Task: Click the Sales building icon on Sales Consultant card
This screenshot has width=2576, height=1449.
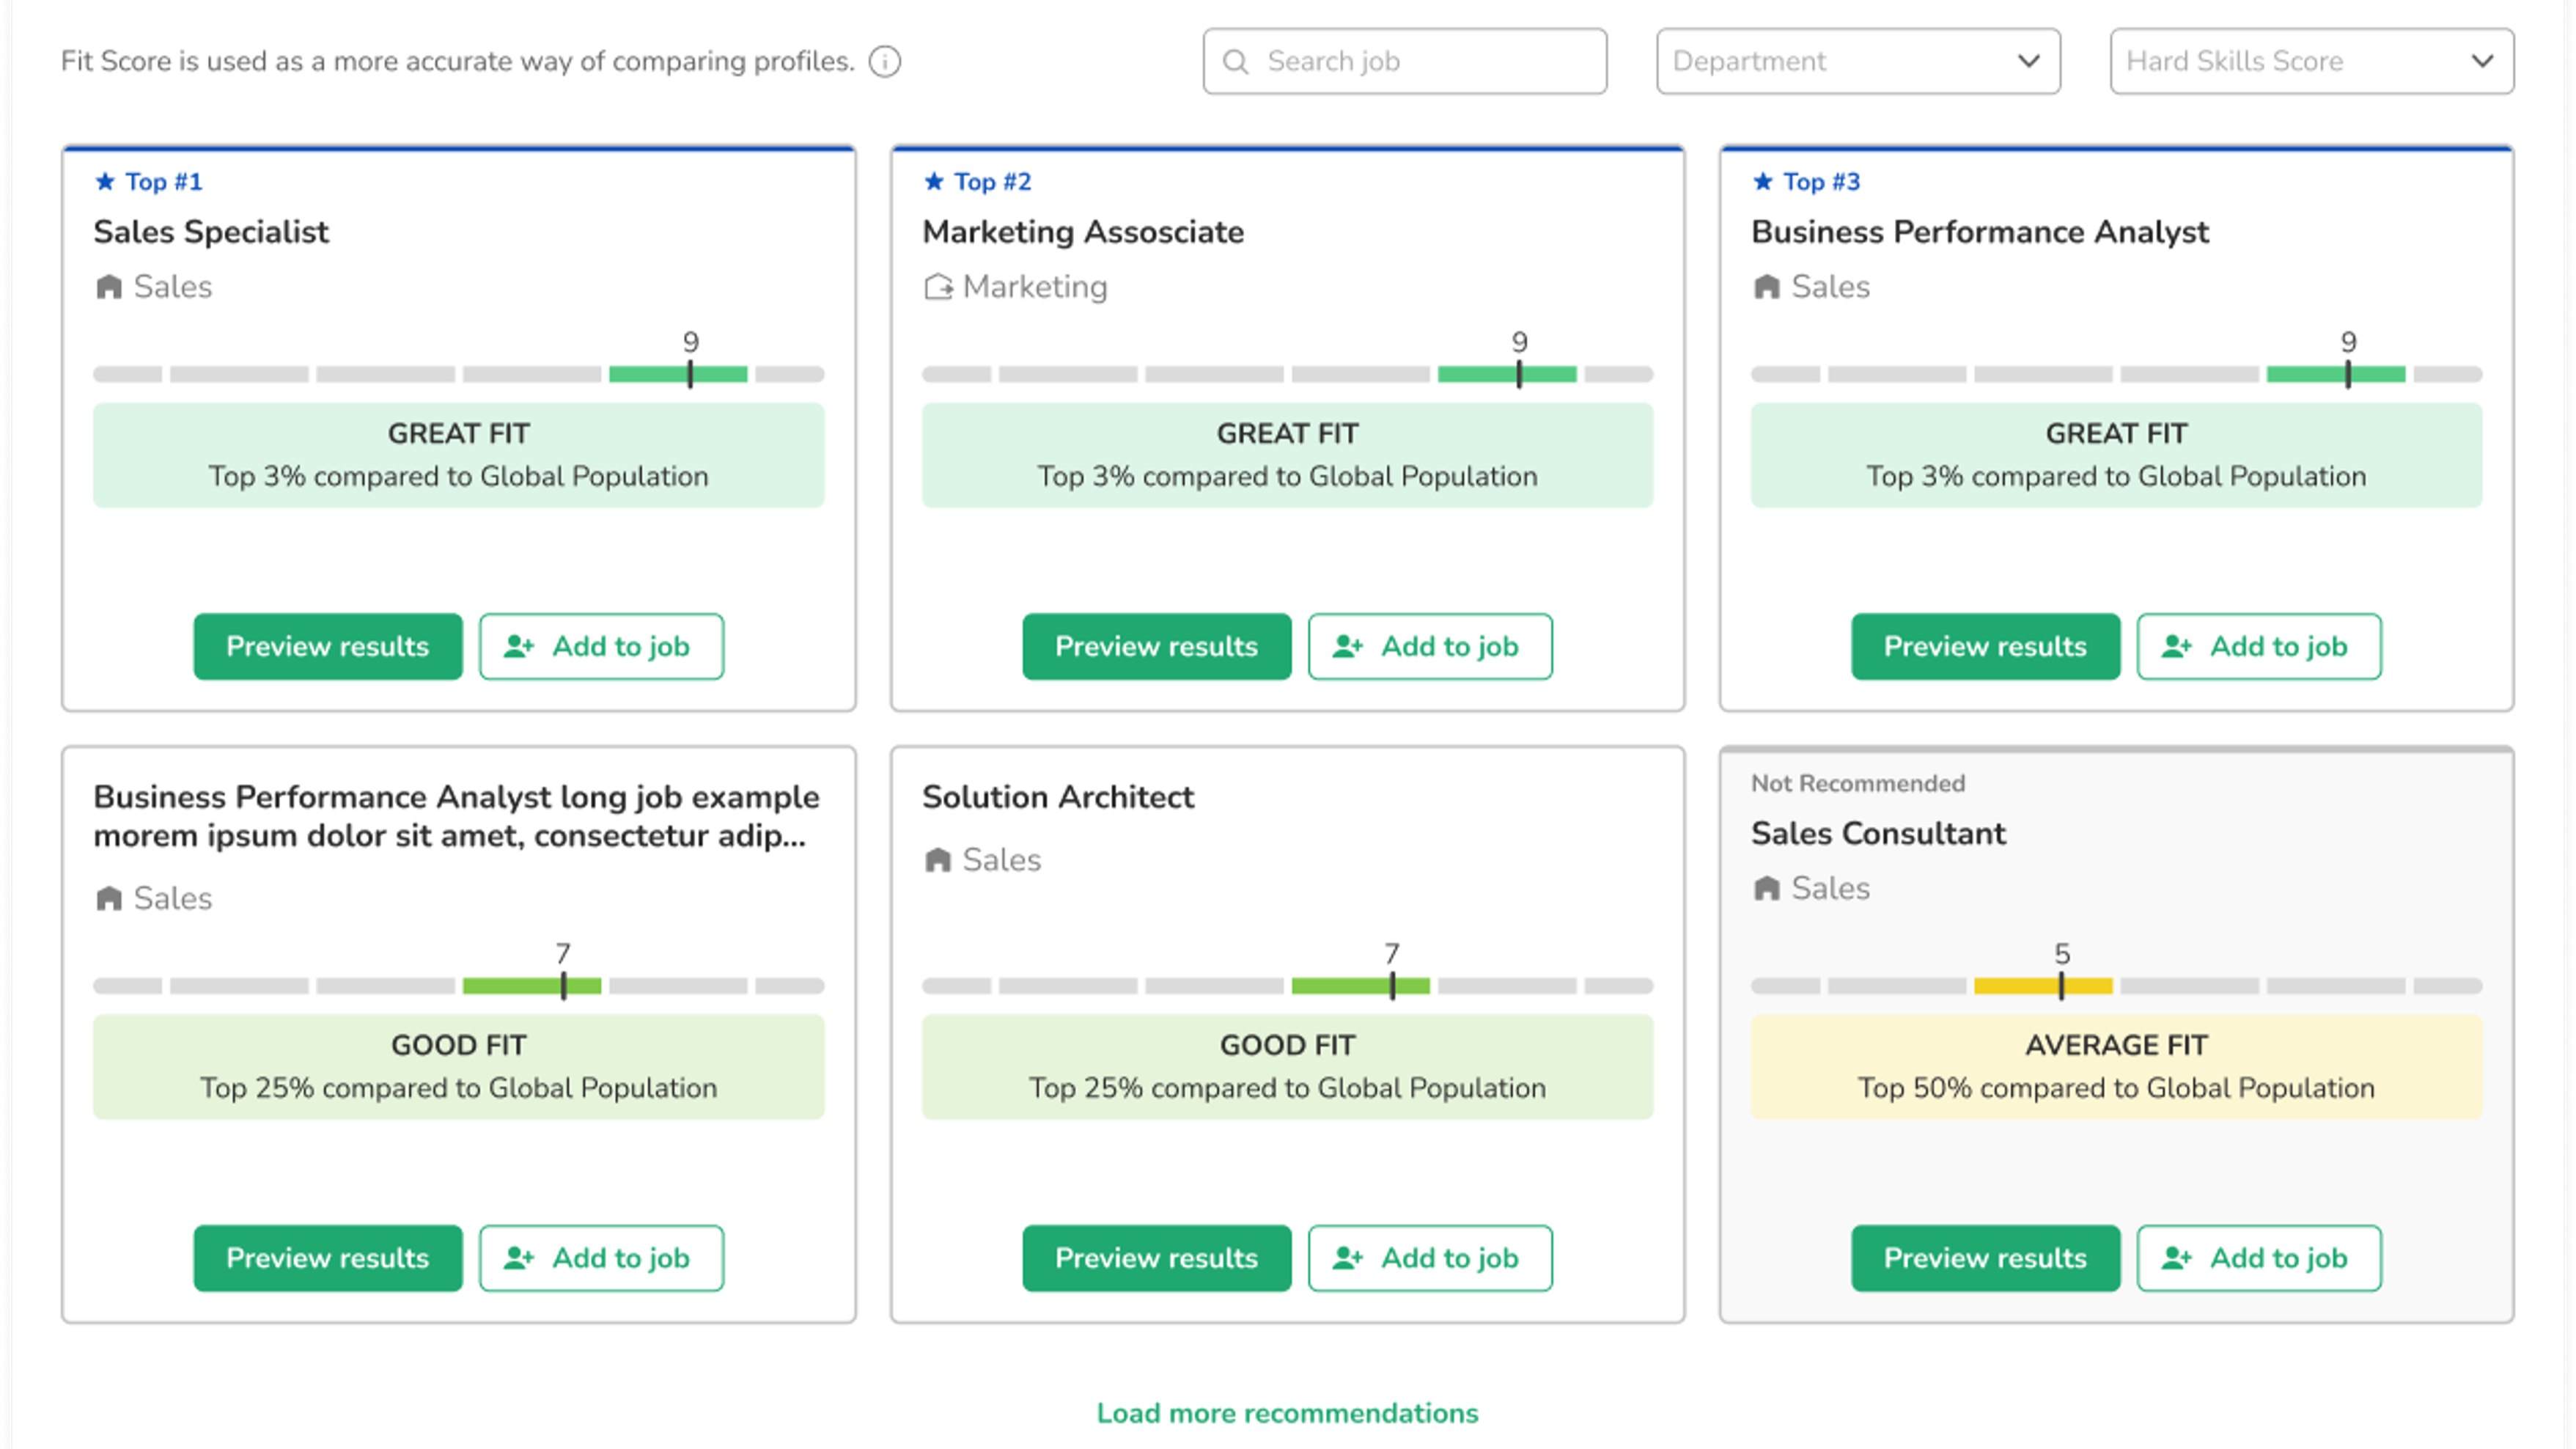Action: [x=1766, y=888]
